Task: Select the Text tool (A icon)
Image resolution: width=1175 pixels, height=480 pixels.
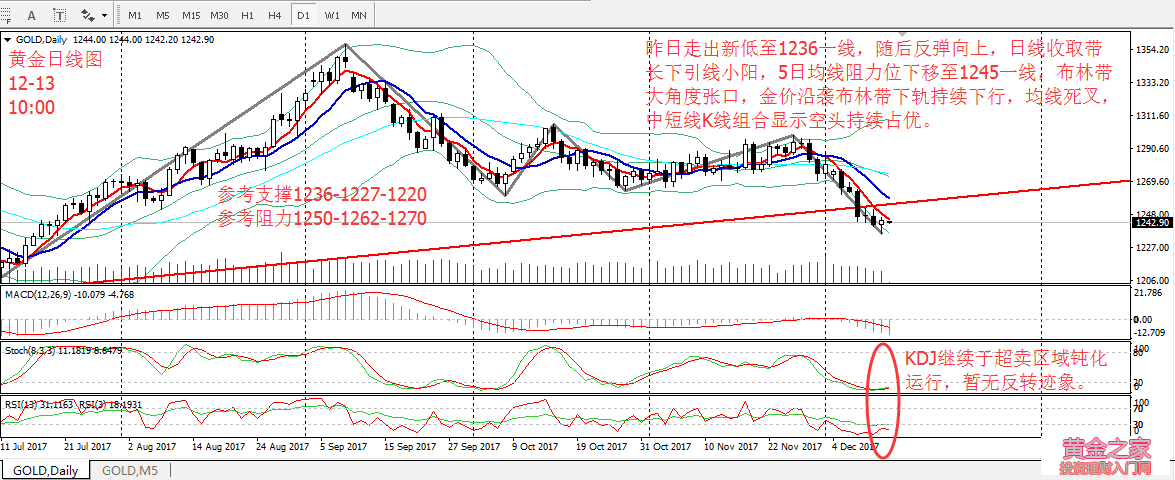Action: point(32,15)
